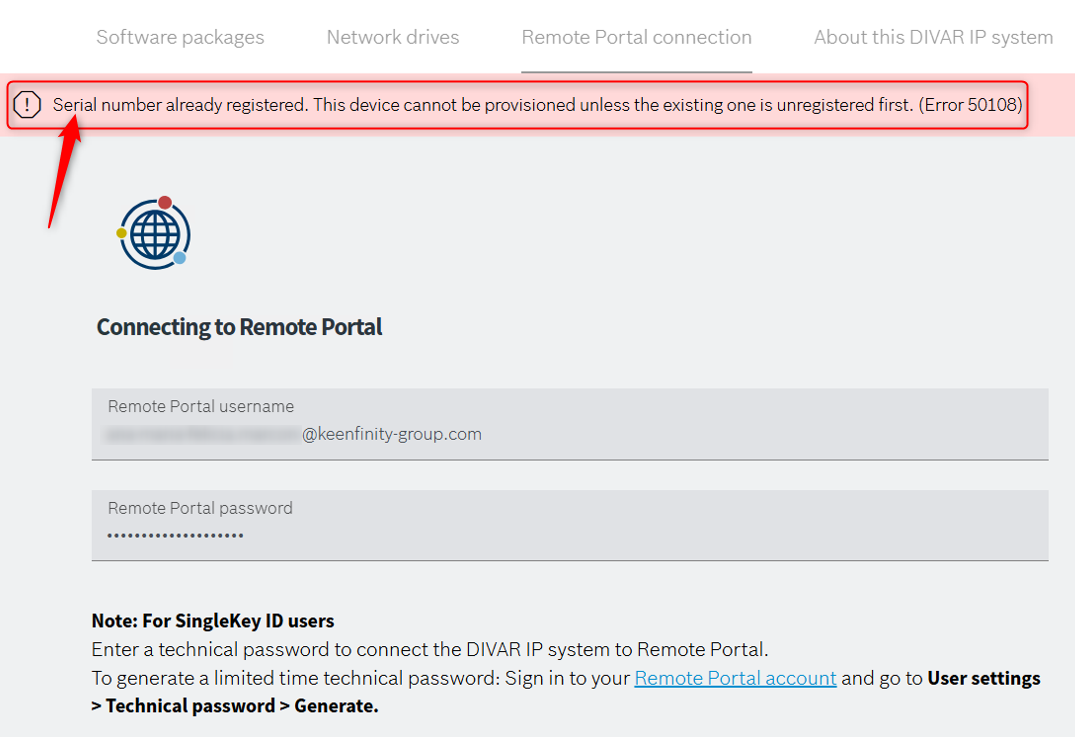Image resolution: width=1075 pixels, height=737 pixels.
Task: Click the "@keenfinity-group.com" username text
Action: (392, 434)
